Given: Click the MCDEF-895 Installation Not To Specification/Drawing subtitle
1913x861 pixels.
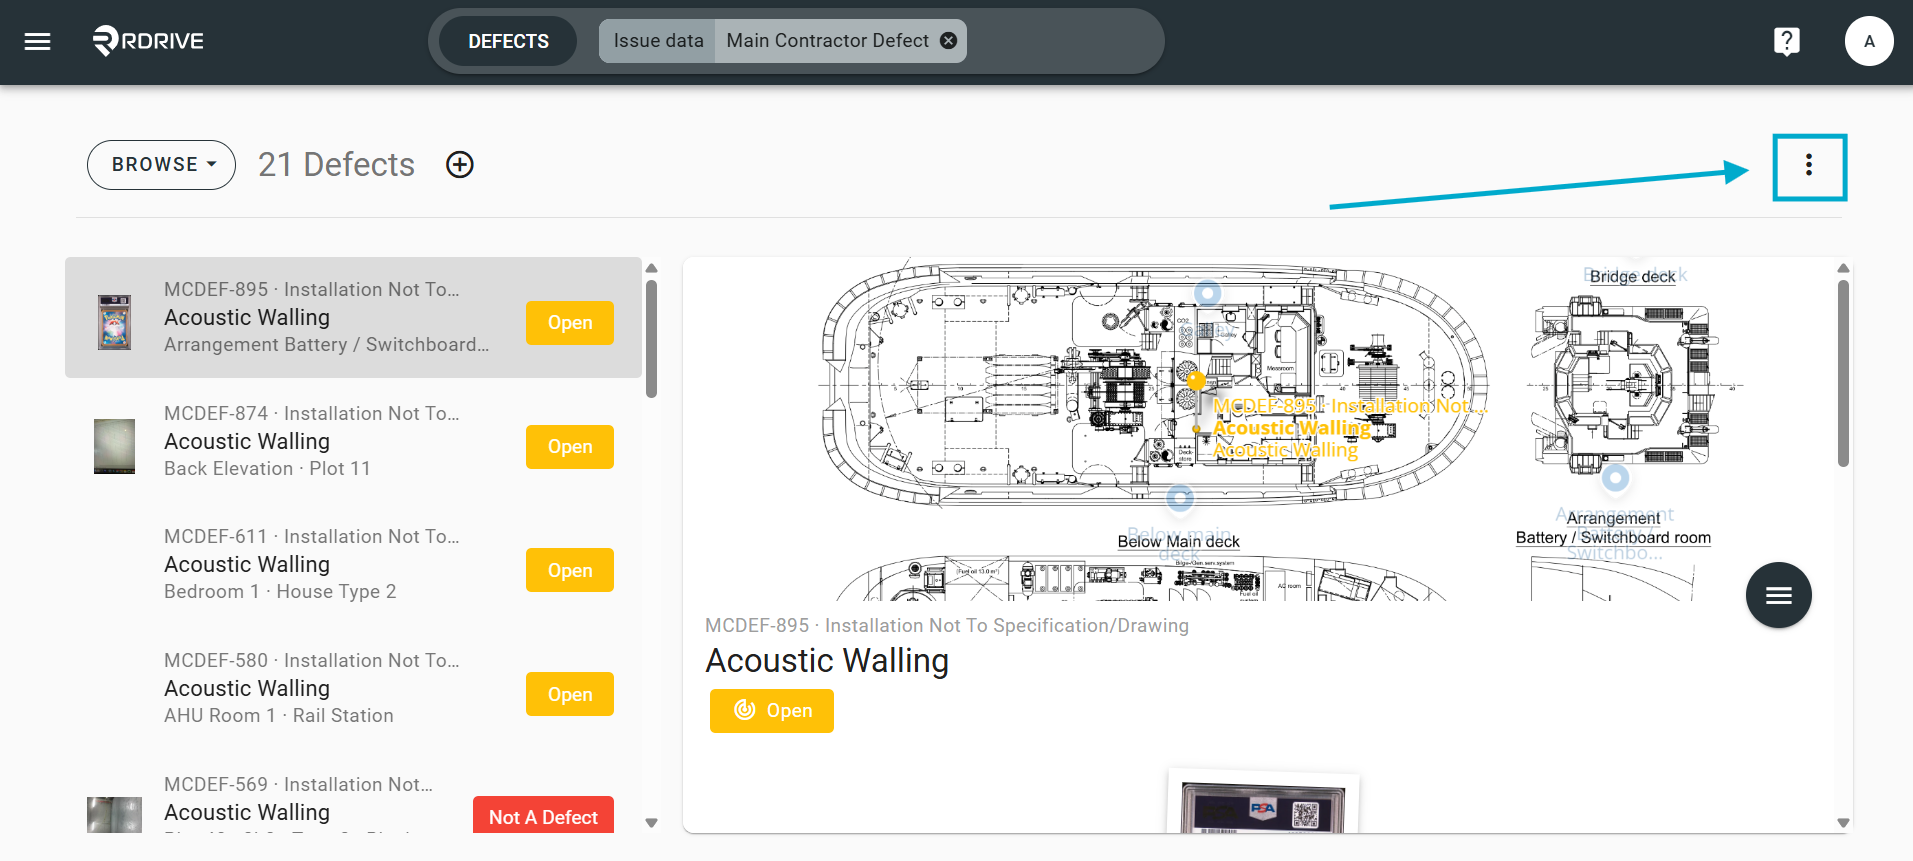Looking at the screenshot, I should point(947,626).
